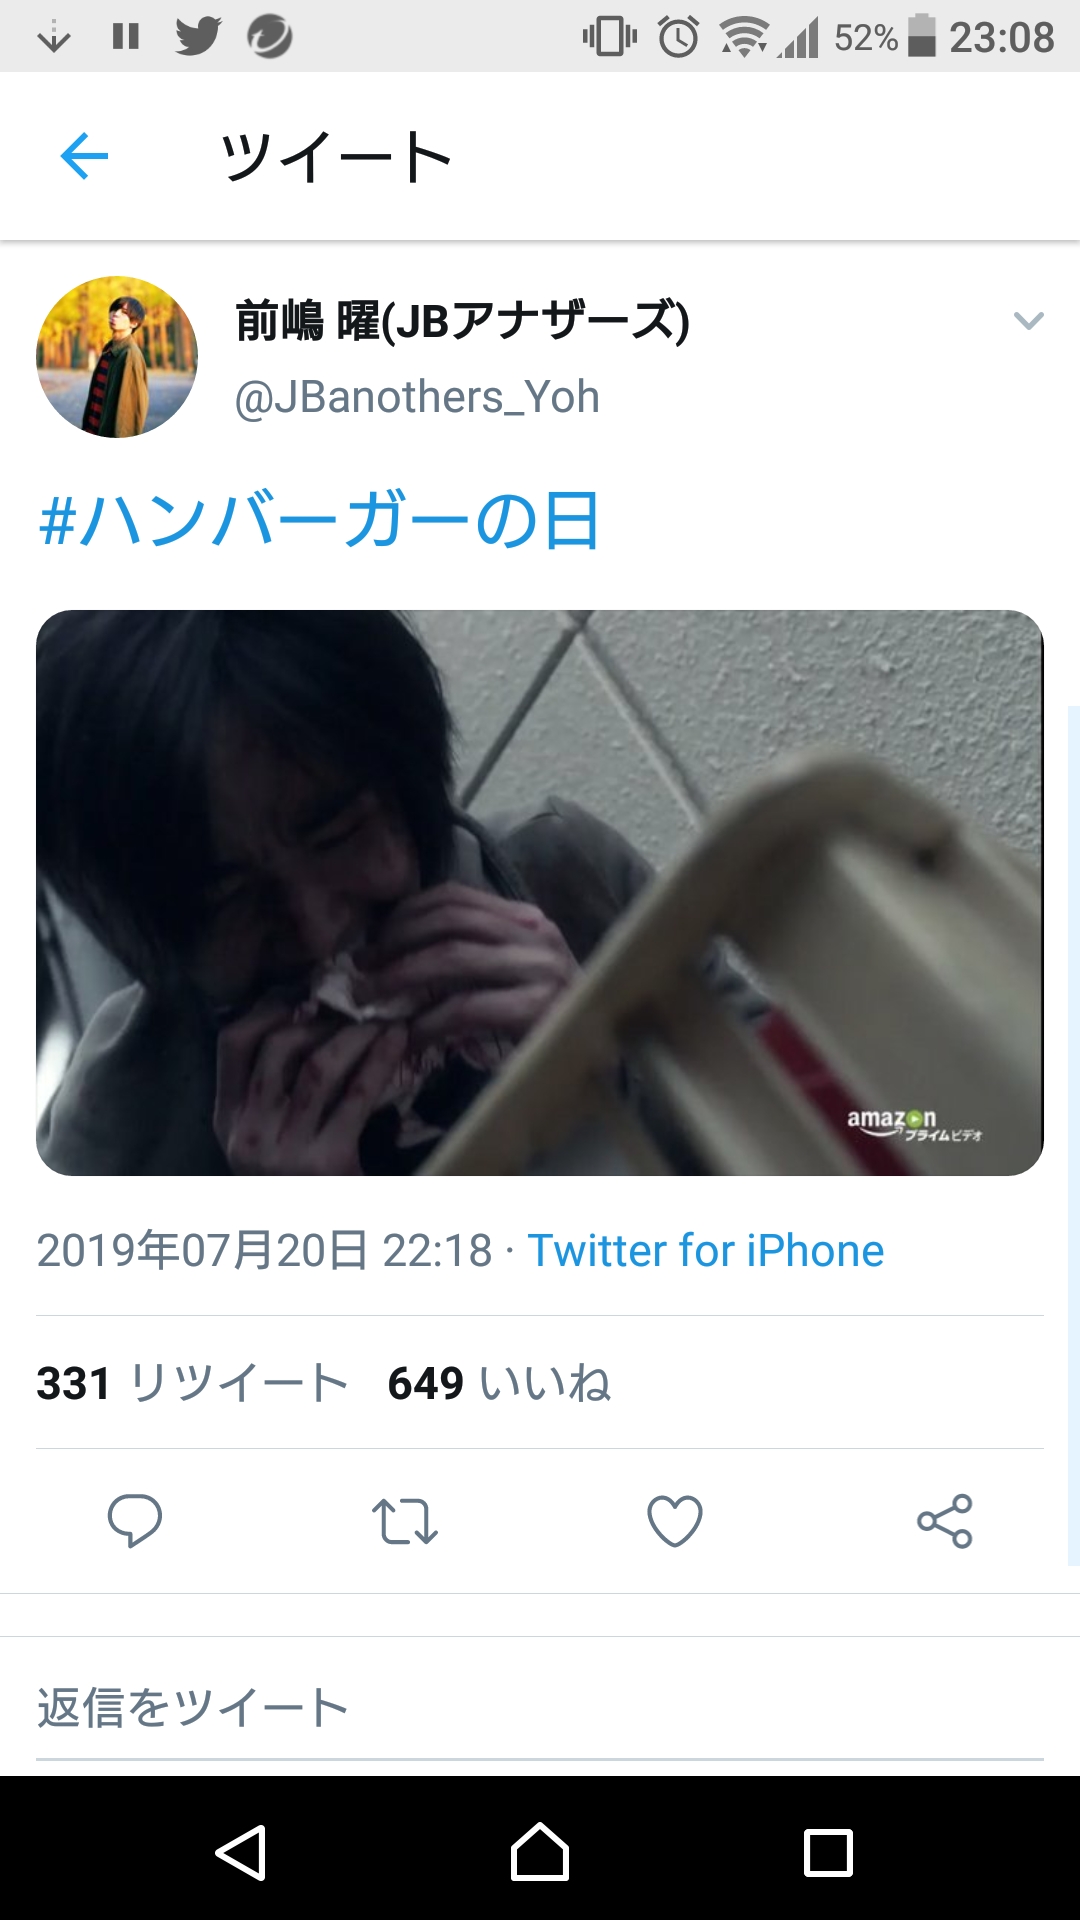
Task: Open the #ハンバーガーの日 hashtag
Action: [319, 521]
